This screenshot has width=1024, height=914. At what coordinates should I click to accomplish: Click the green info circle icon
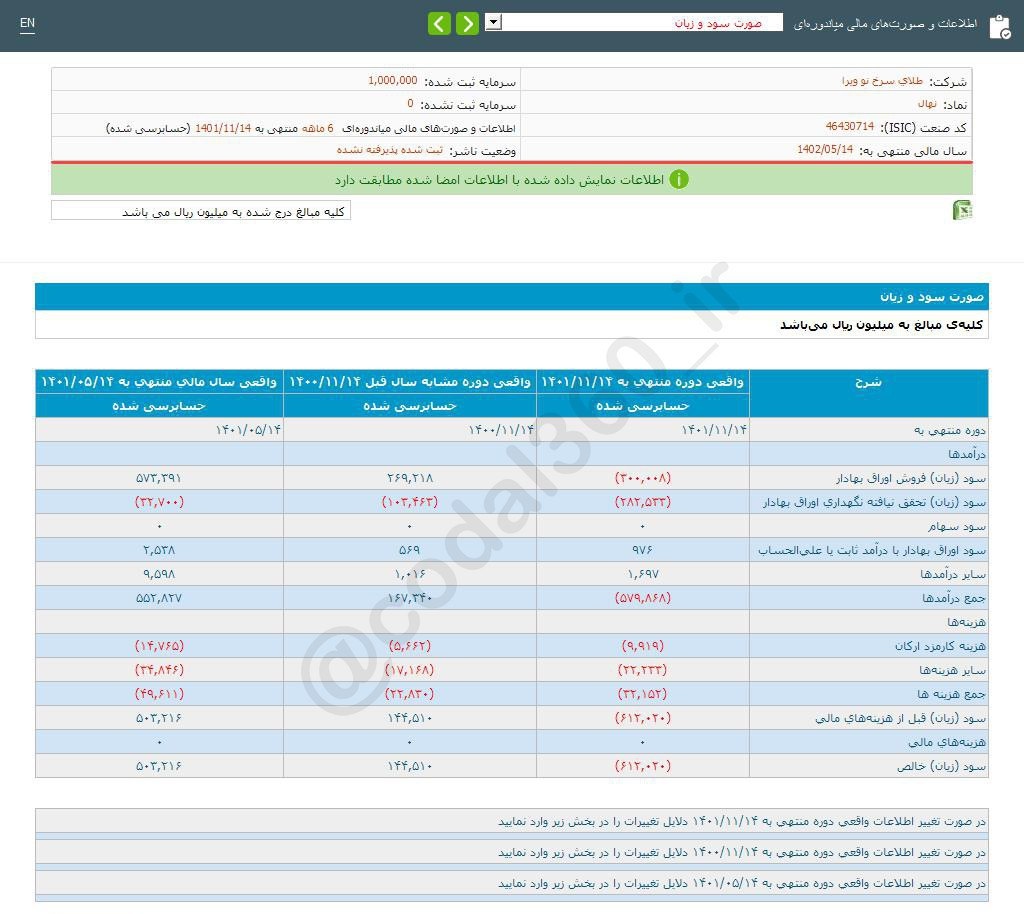678,180
